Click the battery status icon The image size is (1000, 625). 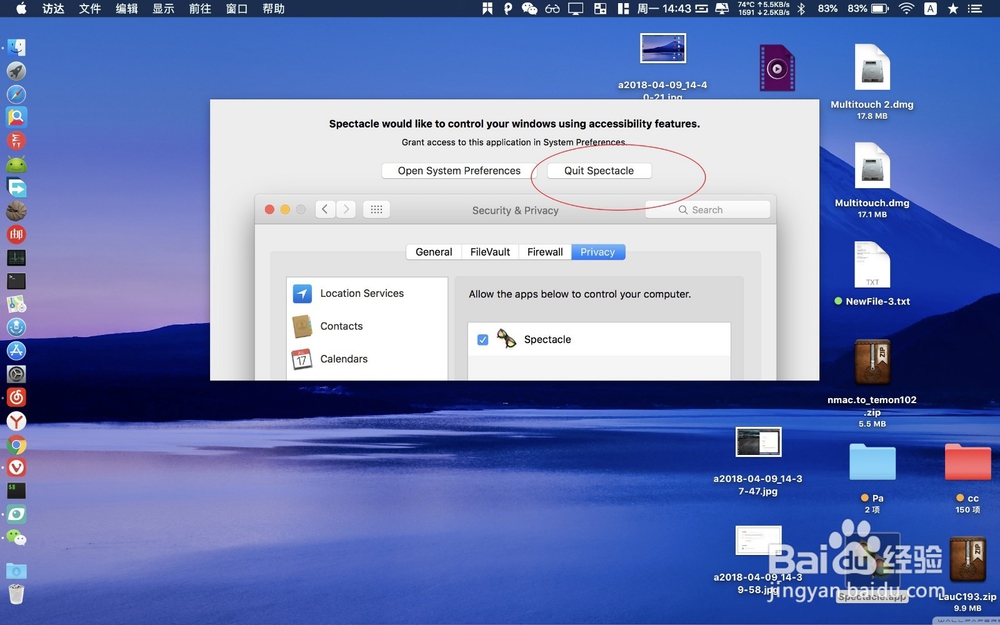[880, 8]
